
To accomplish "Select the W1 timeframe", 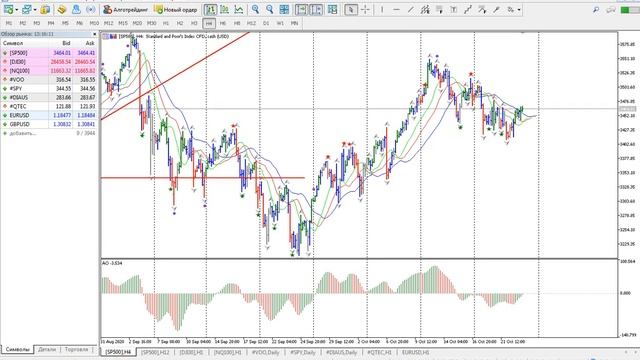I will tap(280, 23).
